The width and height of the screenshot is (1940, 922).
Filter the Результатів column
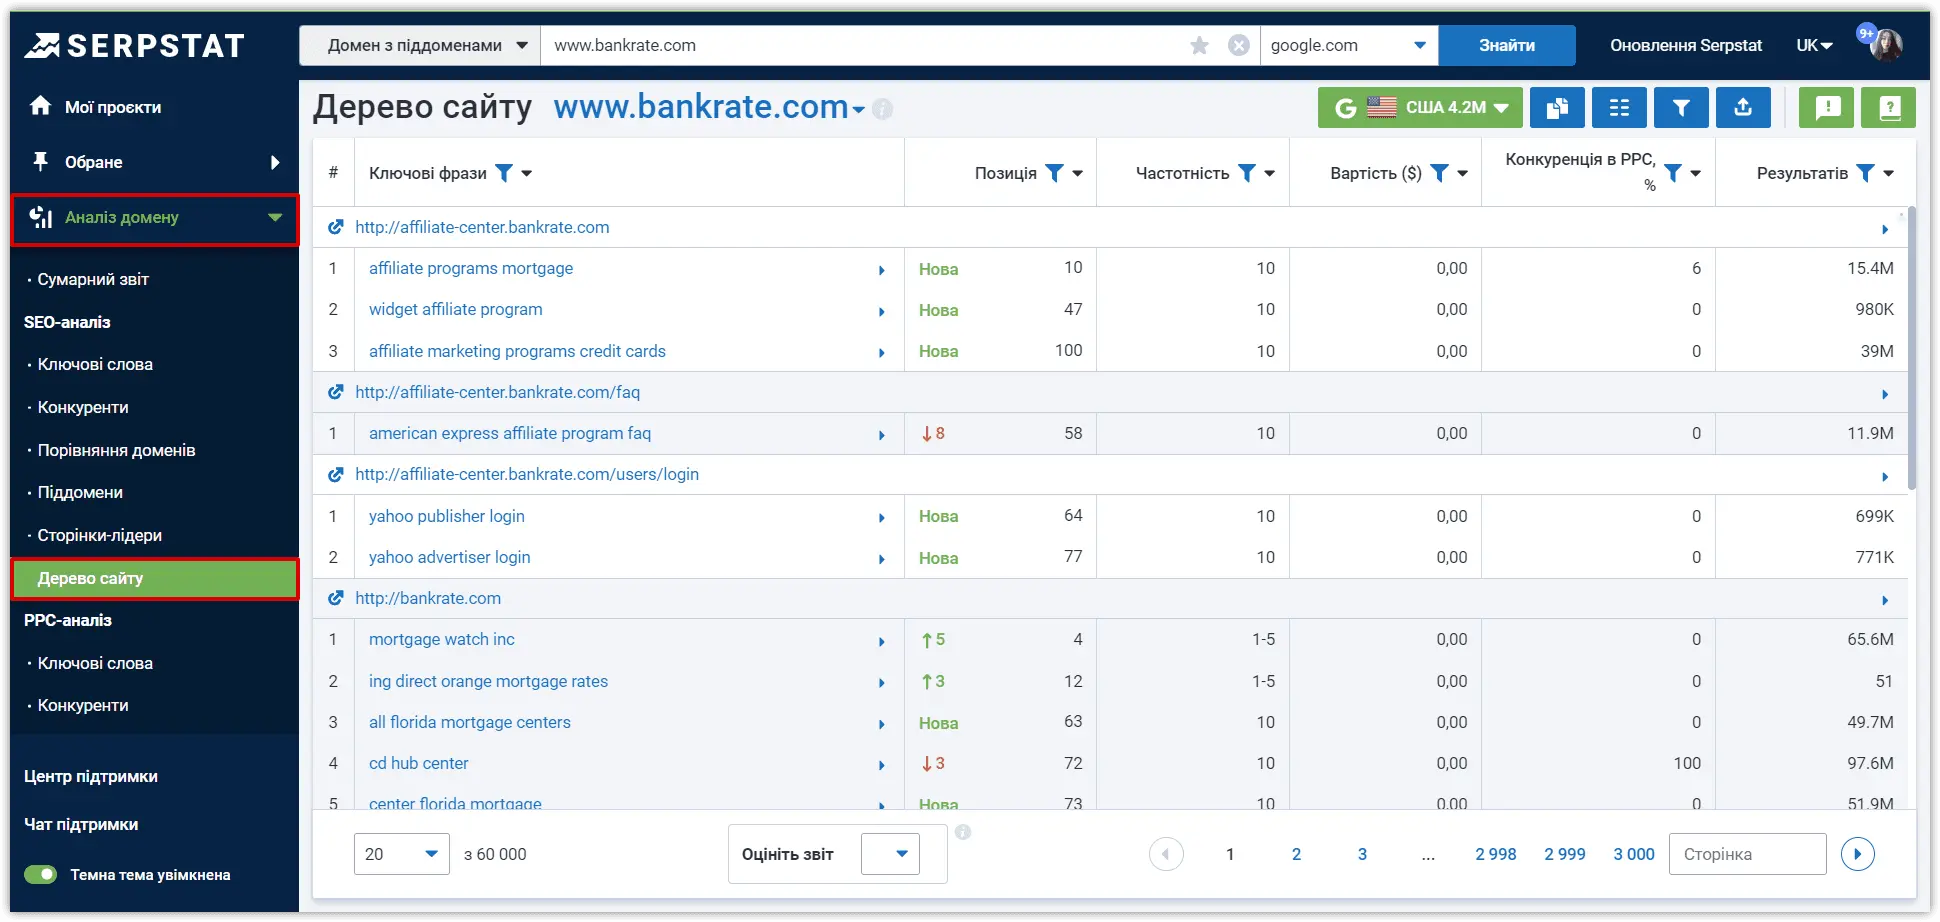coord(1865,173)
